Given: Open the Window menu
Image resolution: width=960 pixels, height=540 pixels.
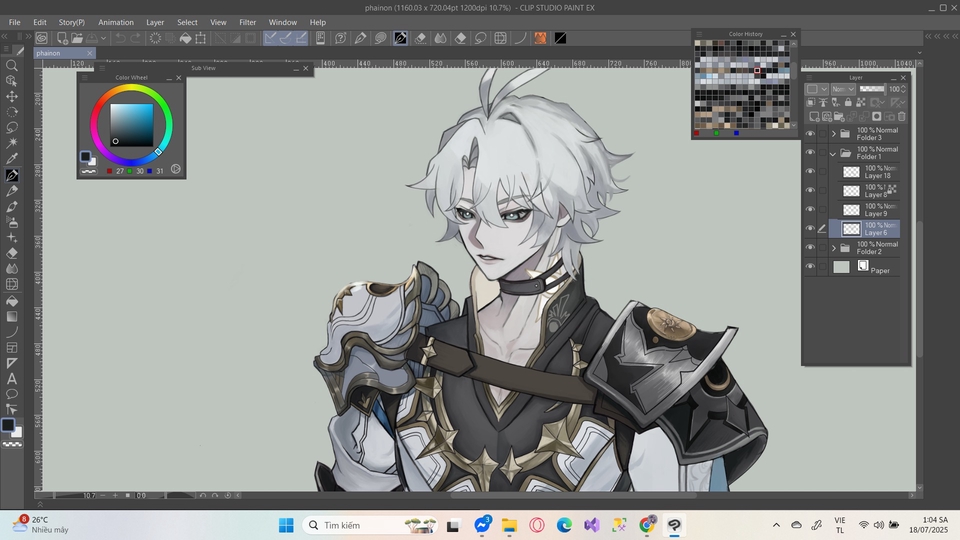Looking at the screenshot, I should (x=282, y=22).
